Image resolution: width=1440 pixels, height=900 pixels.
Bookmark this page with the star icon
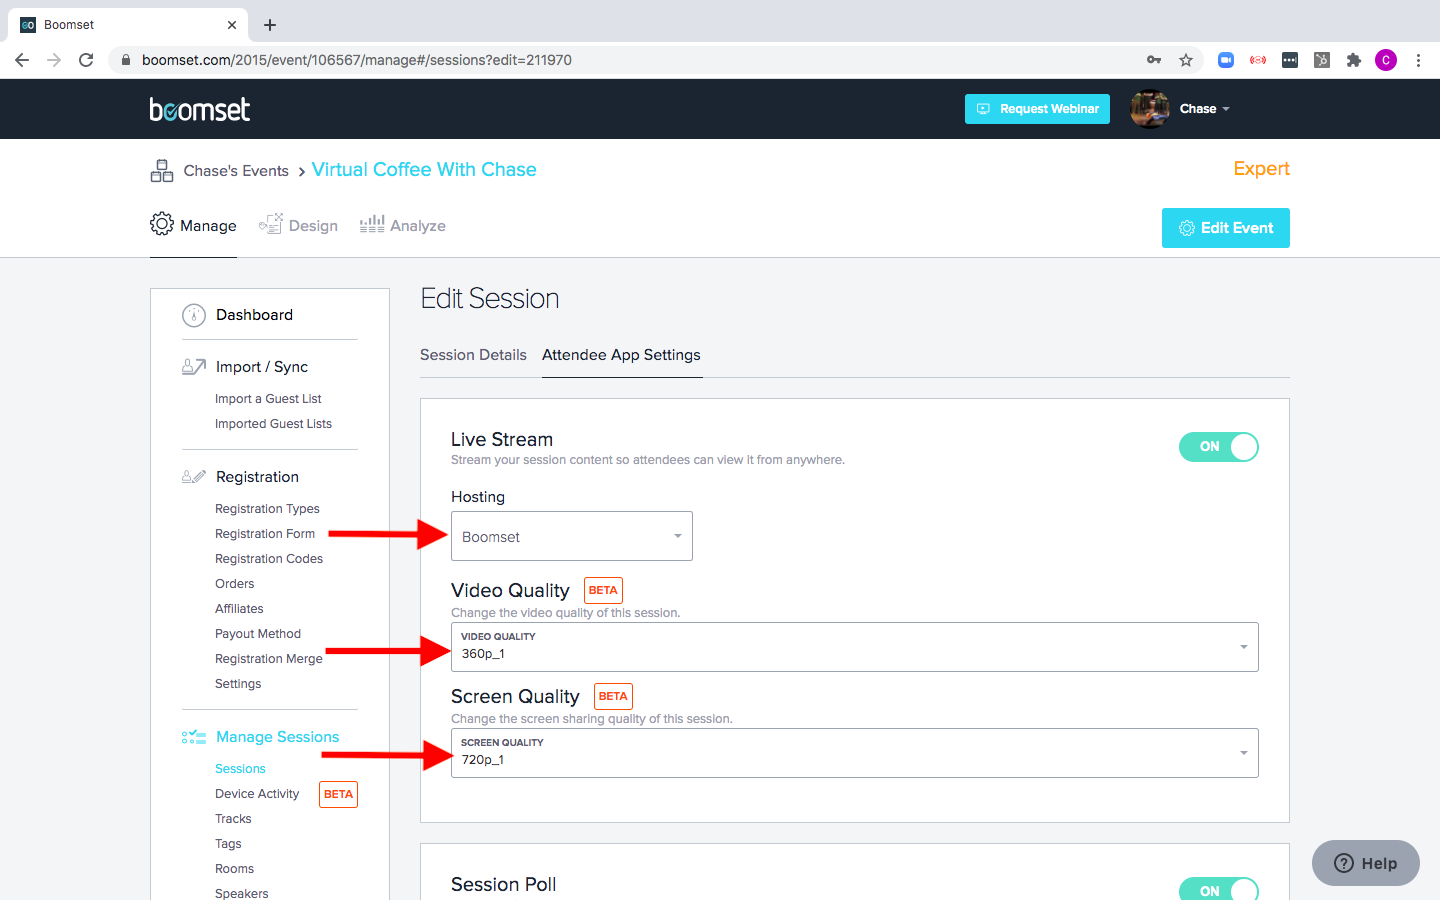click(1186, 60)
